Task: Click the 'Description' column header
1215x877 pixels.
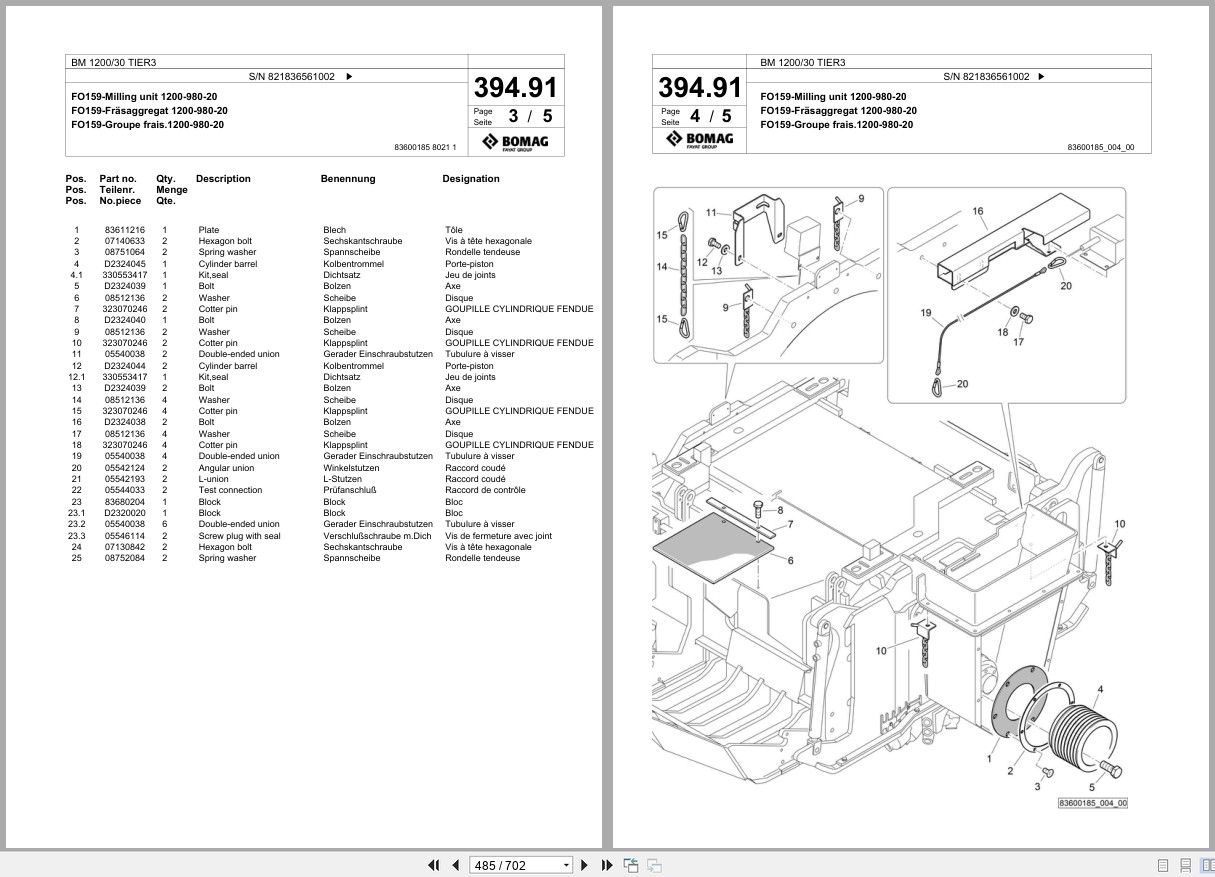Action: pos(223,179)
